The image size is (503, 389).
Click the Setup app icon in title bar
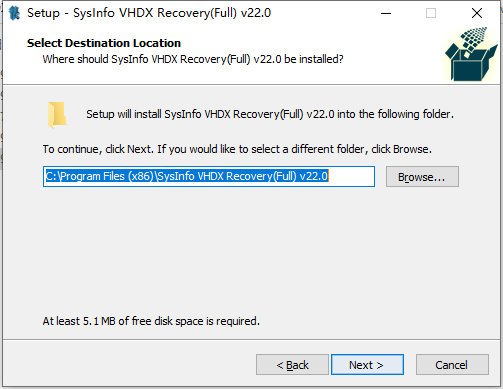point(14,13)
